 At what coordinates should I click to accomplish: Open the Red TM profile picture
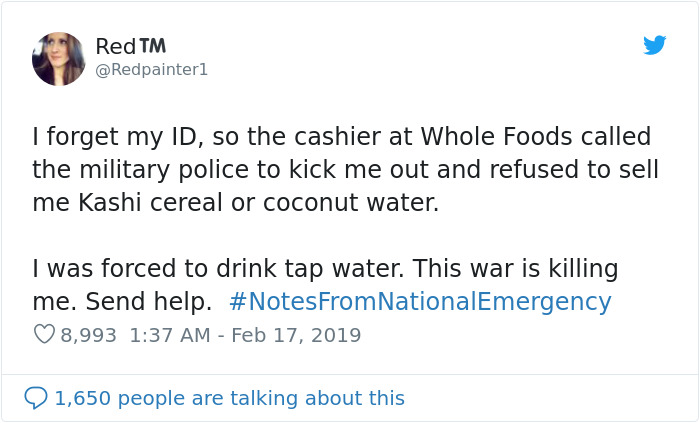click(x=58, y=59)
